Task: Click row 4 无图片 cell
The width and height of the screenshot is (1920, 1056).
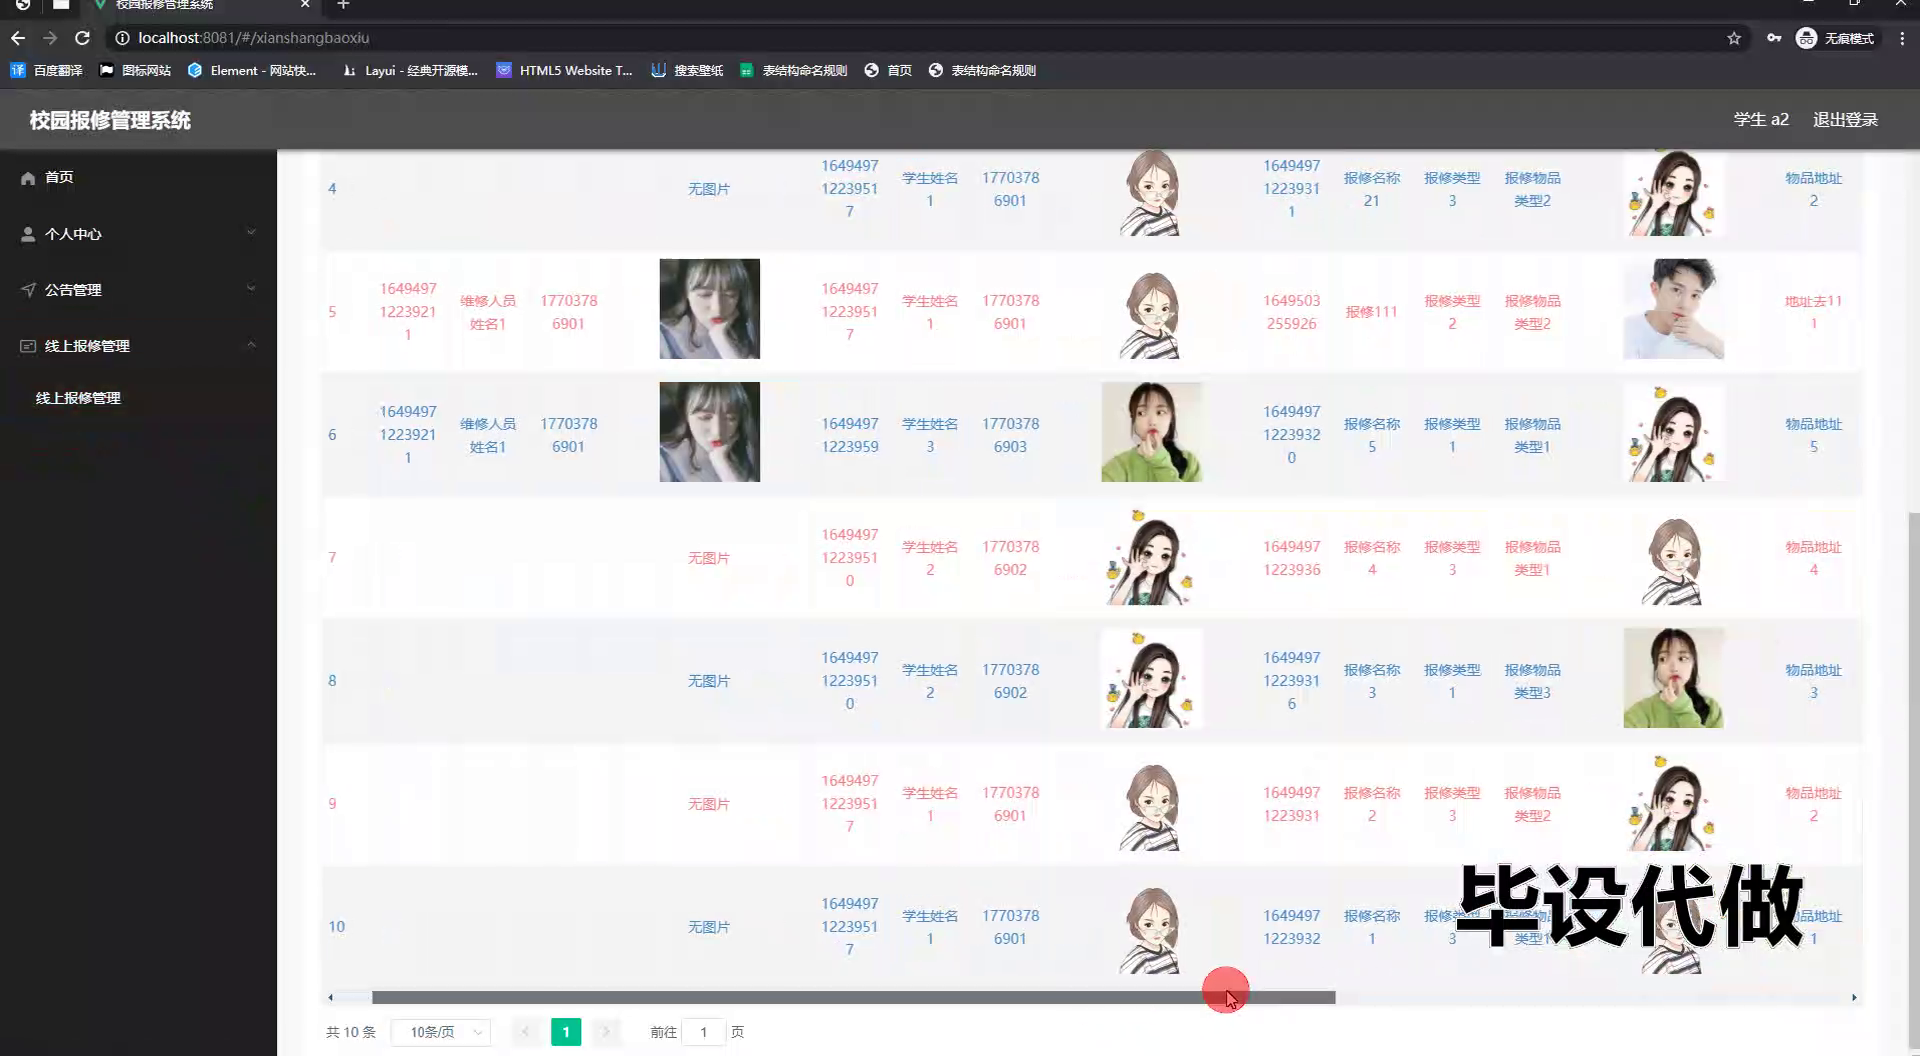Action: click(x=709, y=189)
